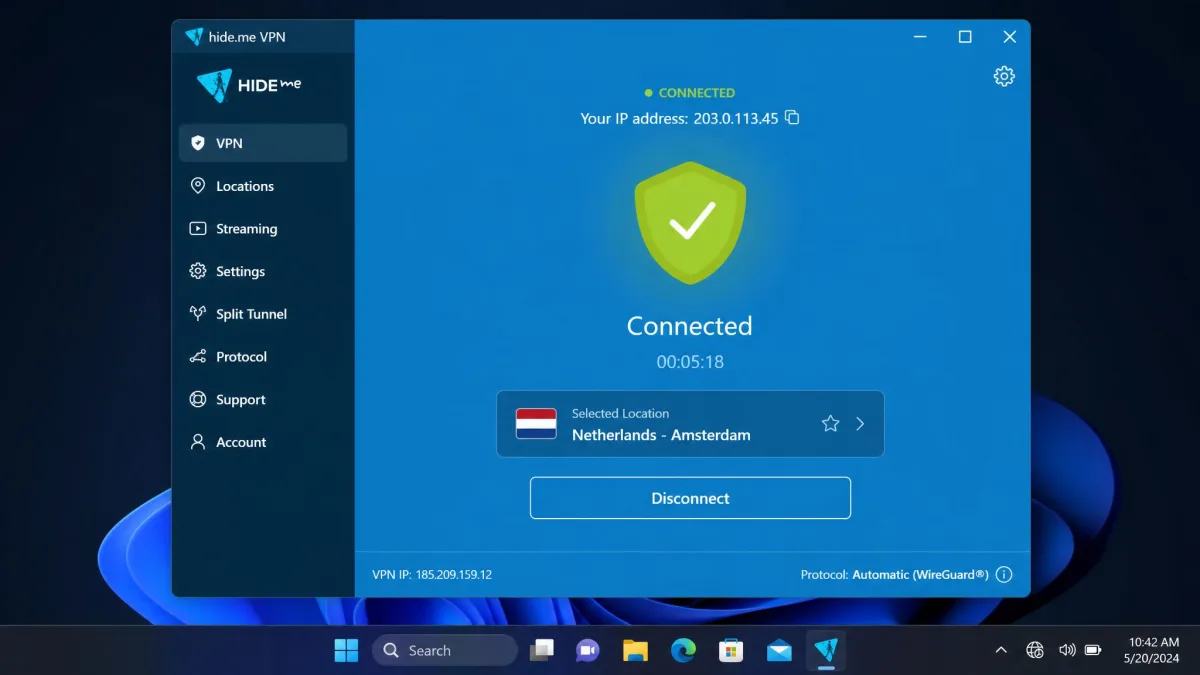This screenshot has height=675, width=1200.
Task: Open File Explorer from the taskbar
Action: tap(635, 651)
